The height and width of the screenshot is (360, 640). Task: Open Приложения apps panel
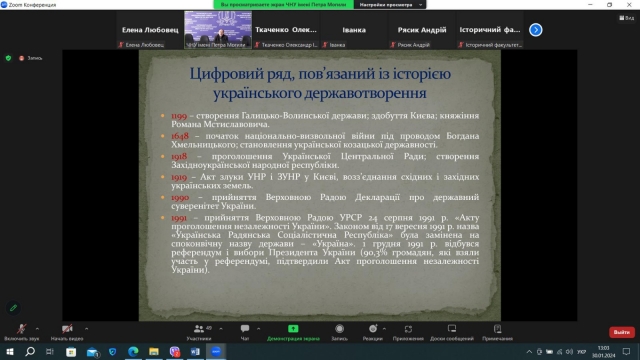click(408, 332)
